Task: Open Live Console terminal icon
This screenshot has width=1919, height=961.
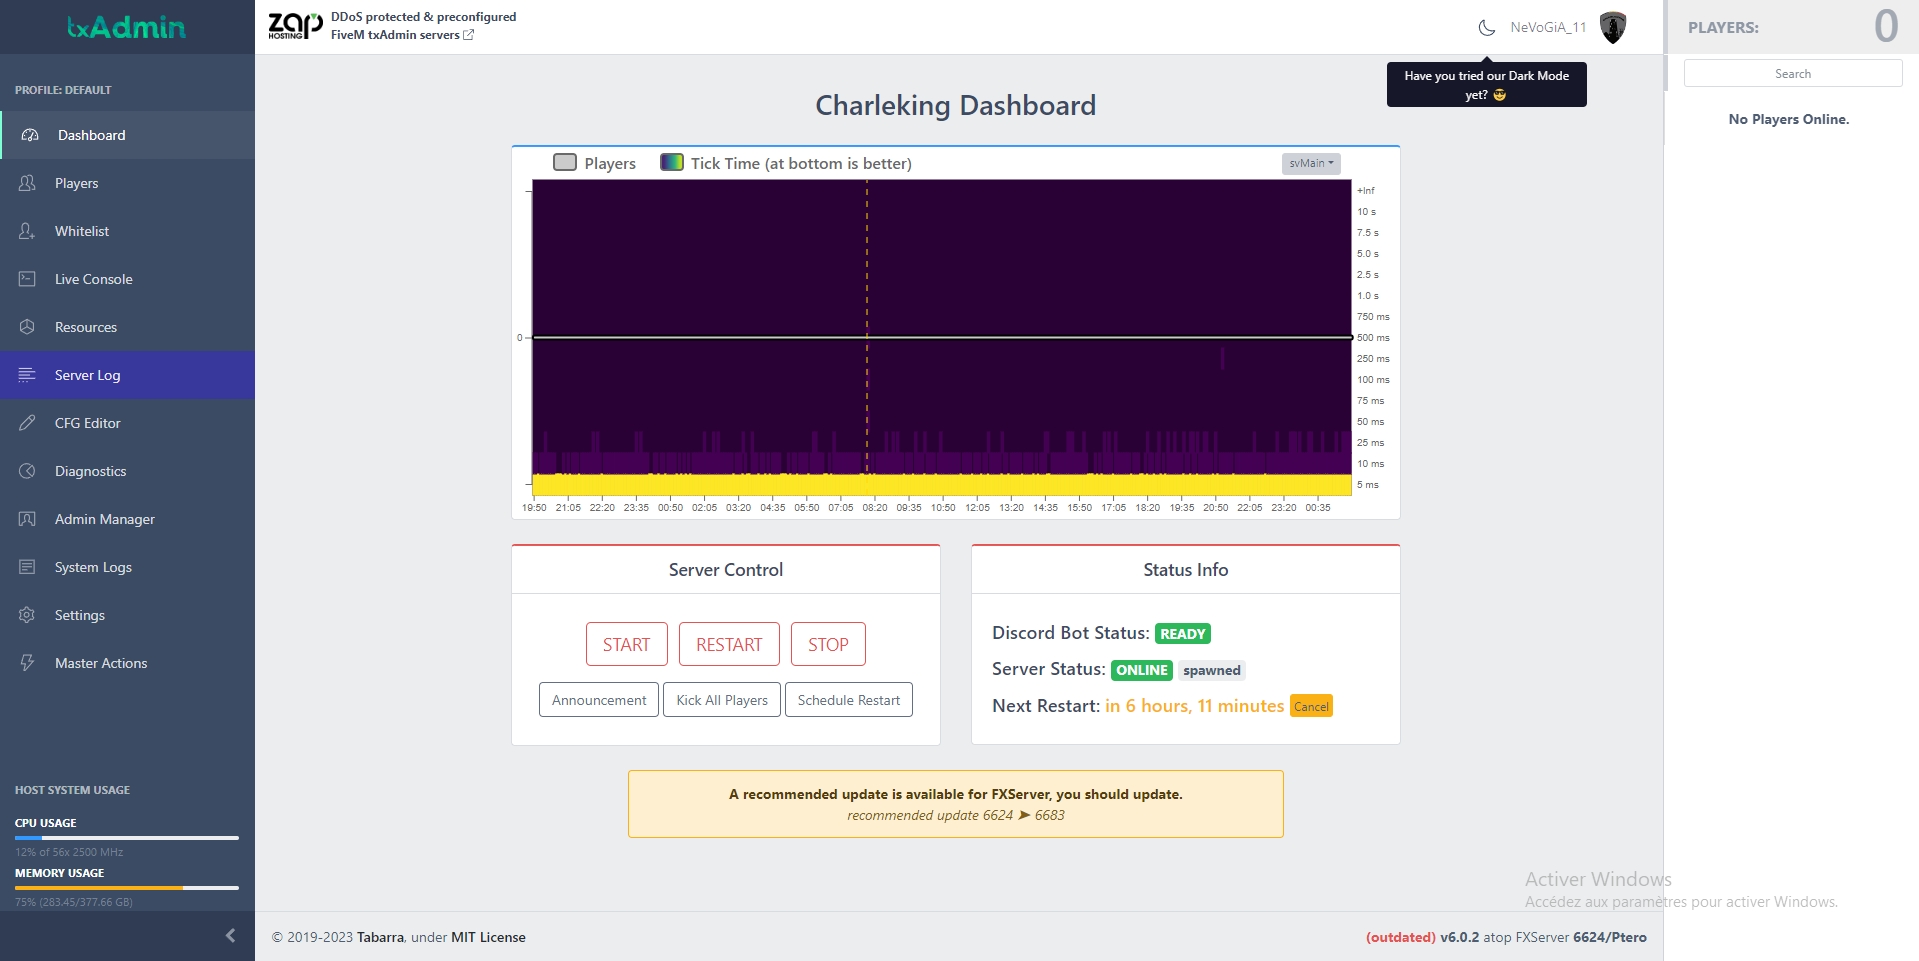Action: (27, 279)
